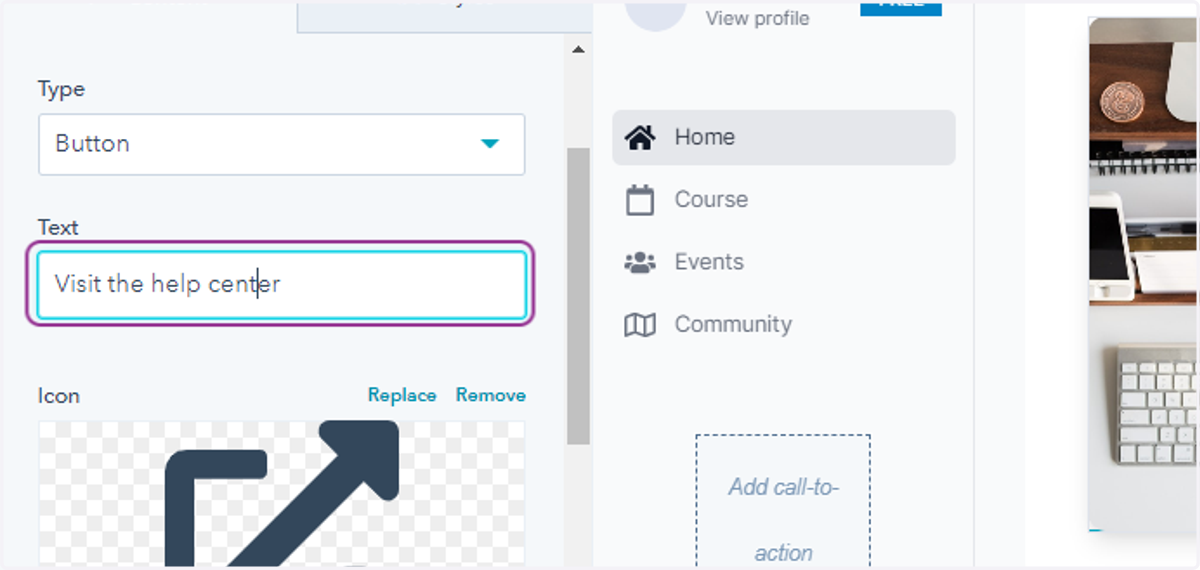The image size is (1200, 570).
Task: Select Home in the navigation menu
Action: (x=784, y=137)
